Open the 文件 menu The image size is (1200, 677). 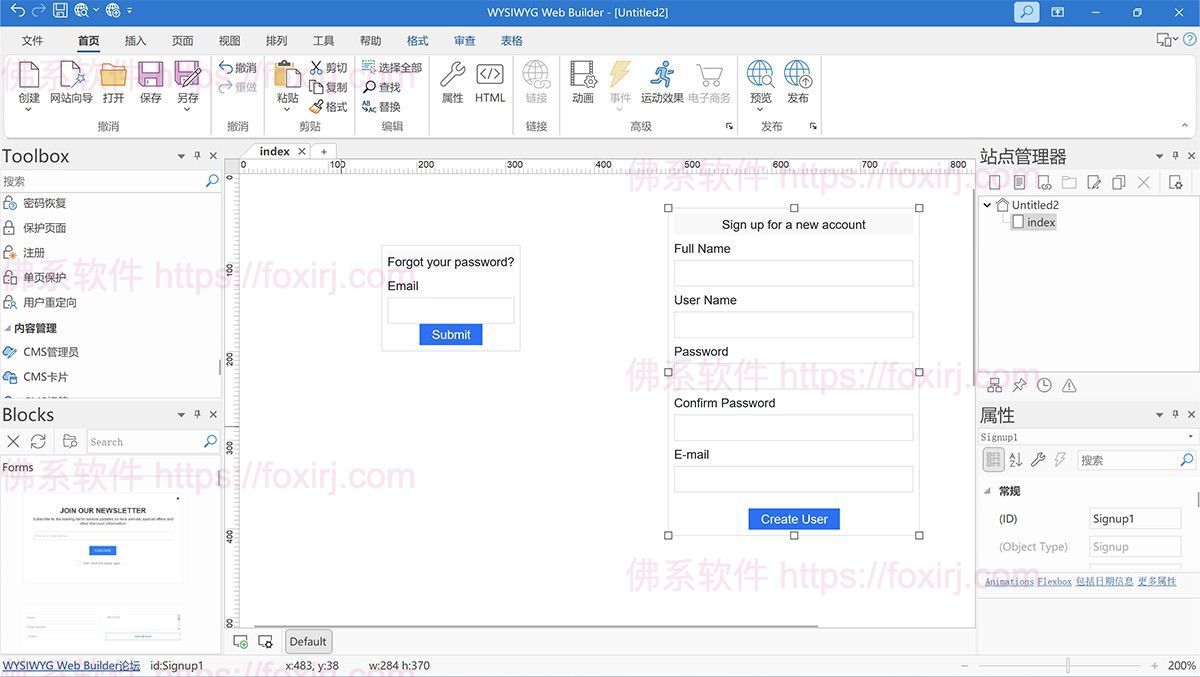point(33,41)
